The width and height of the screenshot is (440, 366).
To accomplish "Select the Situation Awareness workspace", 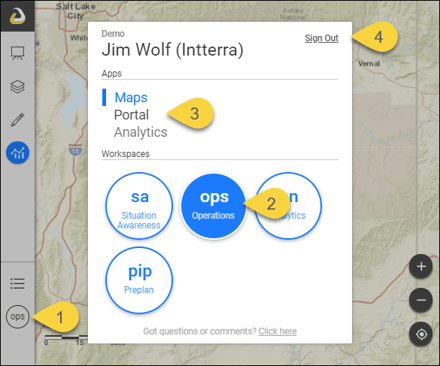I will (x=139, y=206).
